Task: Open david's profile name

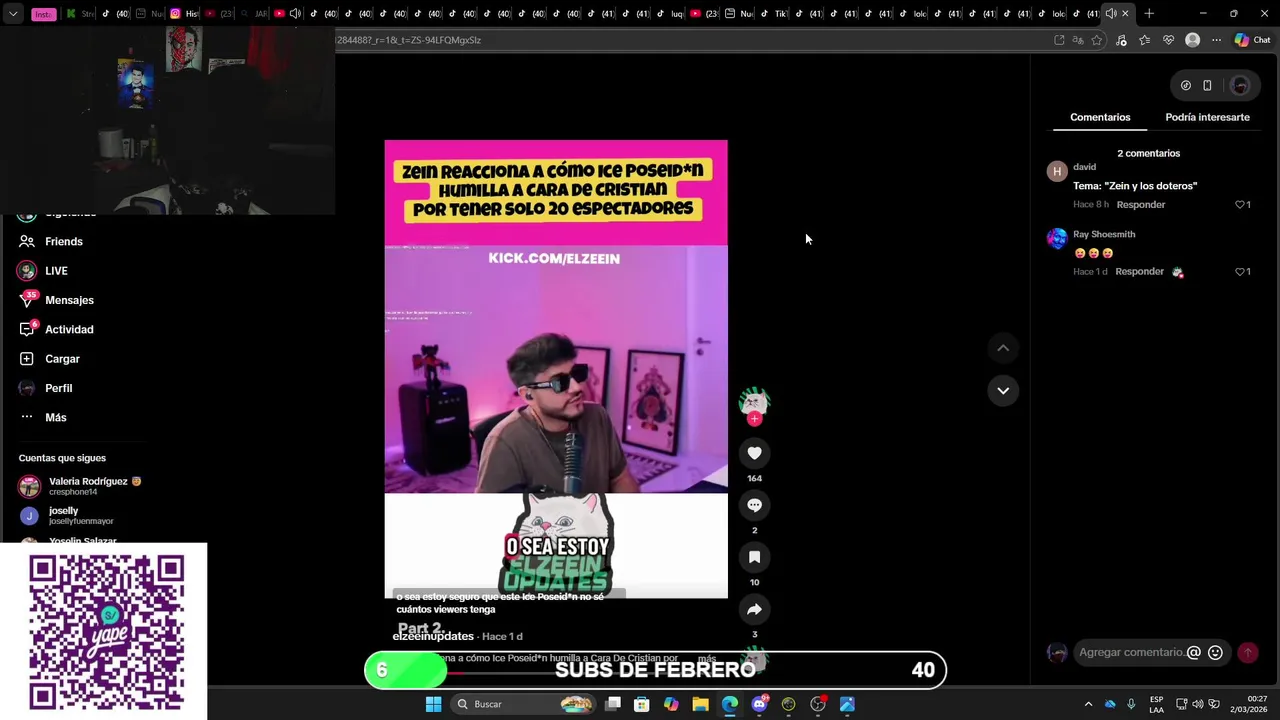Action: tap(1084, 167)
